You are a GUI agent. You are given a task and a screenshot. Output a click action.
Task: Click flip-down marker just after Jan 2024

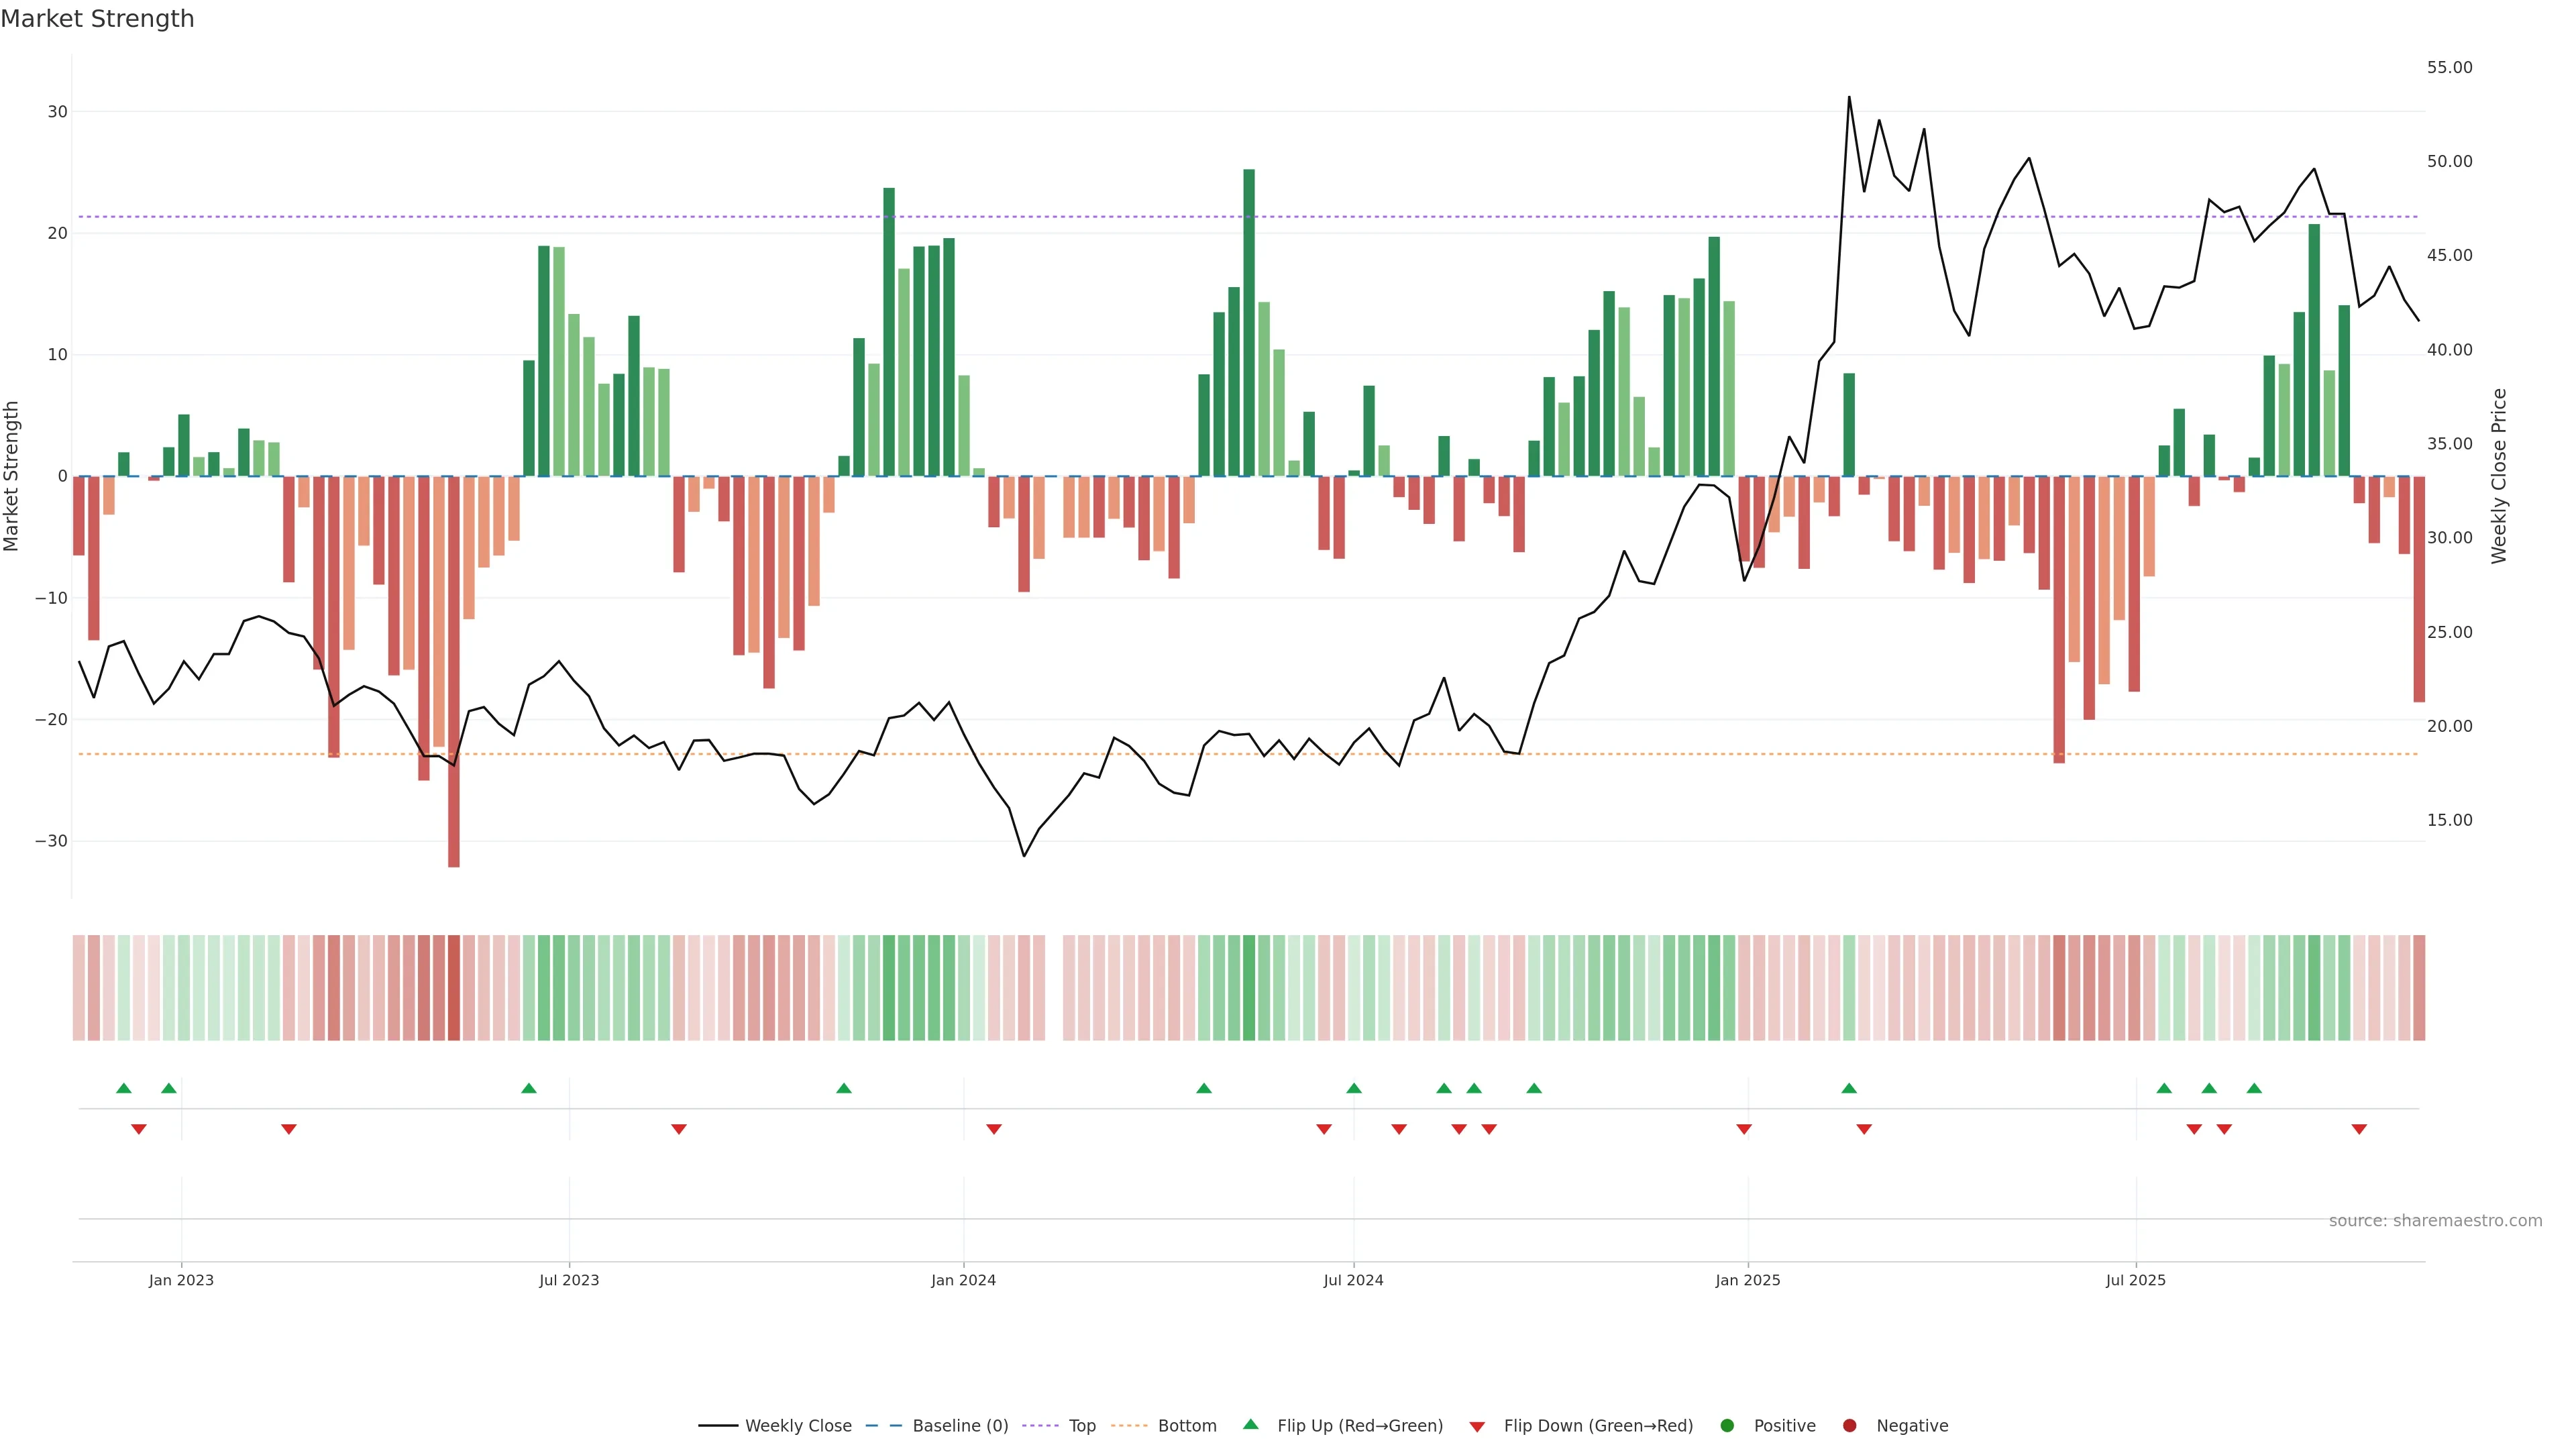point(994,1129)
